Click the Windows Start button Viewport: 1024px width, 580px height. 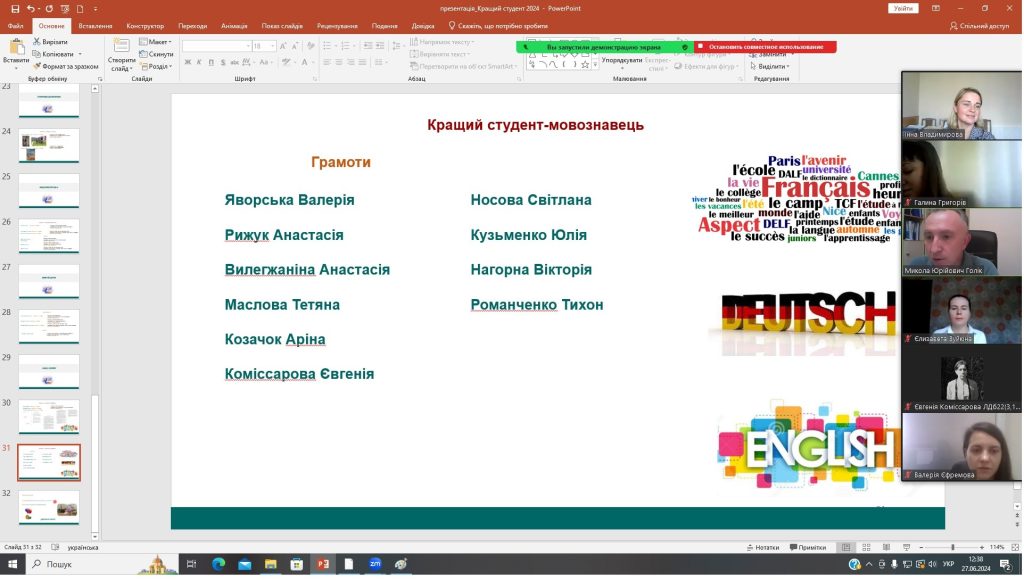[12, 564]
